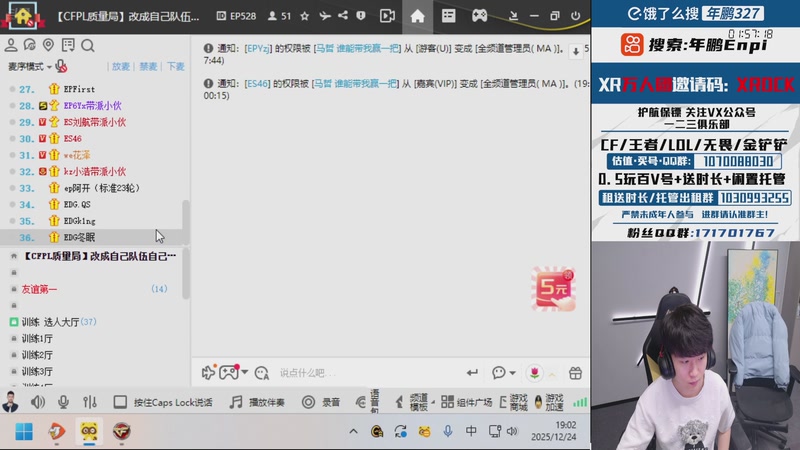The width and height of the screenshot is (800, 450).
Task: Open the gamepad icon in chat toolbar
Action: (x=229, y=372)
